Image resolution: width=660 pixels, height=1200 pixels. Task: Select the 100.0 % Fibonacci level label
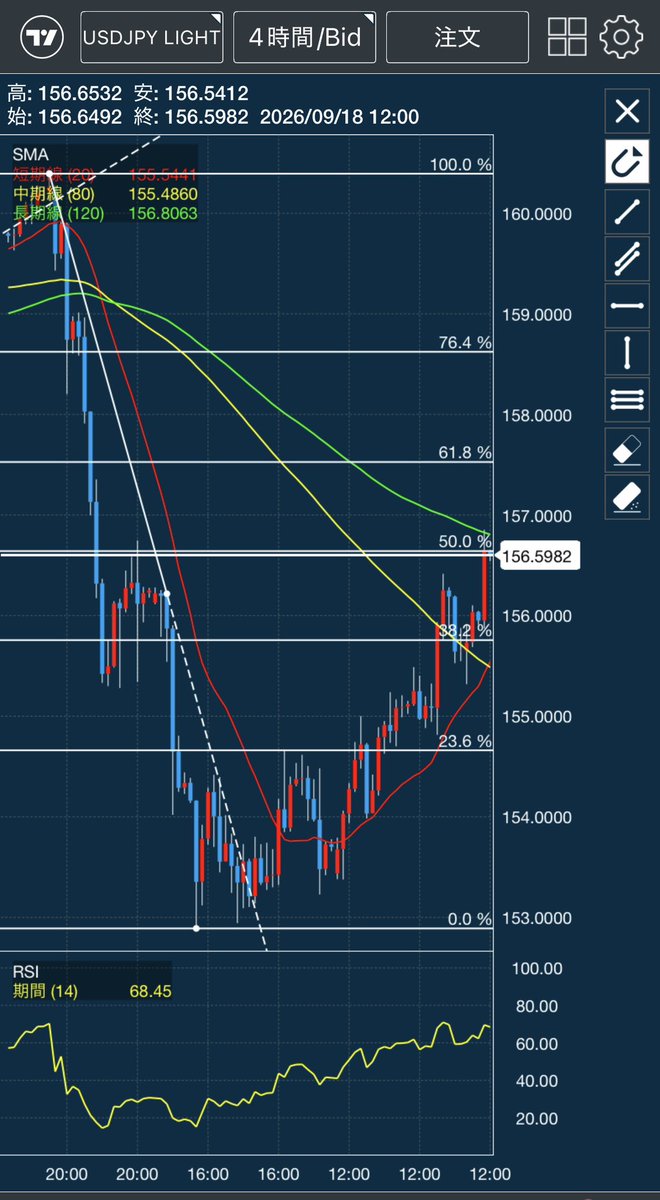coord(461,164)
